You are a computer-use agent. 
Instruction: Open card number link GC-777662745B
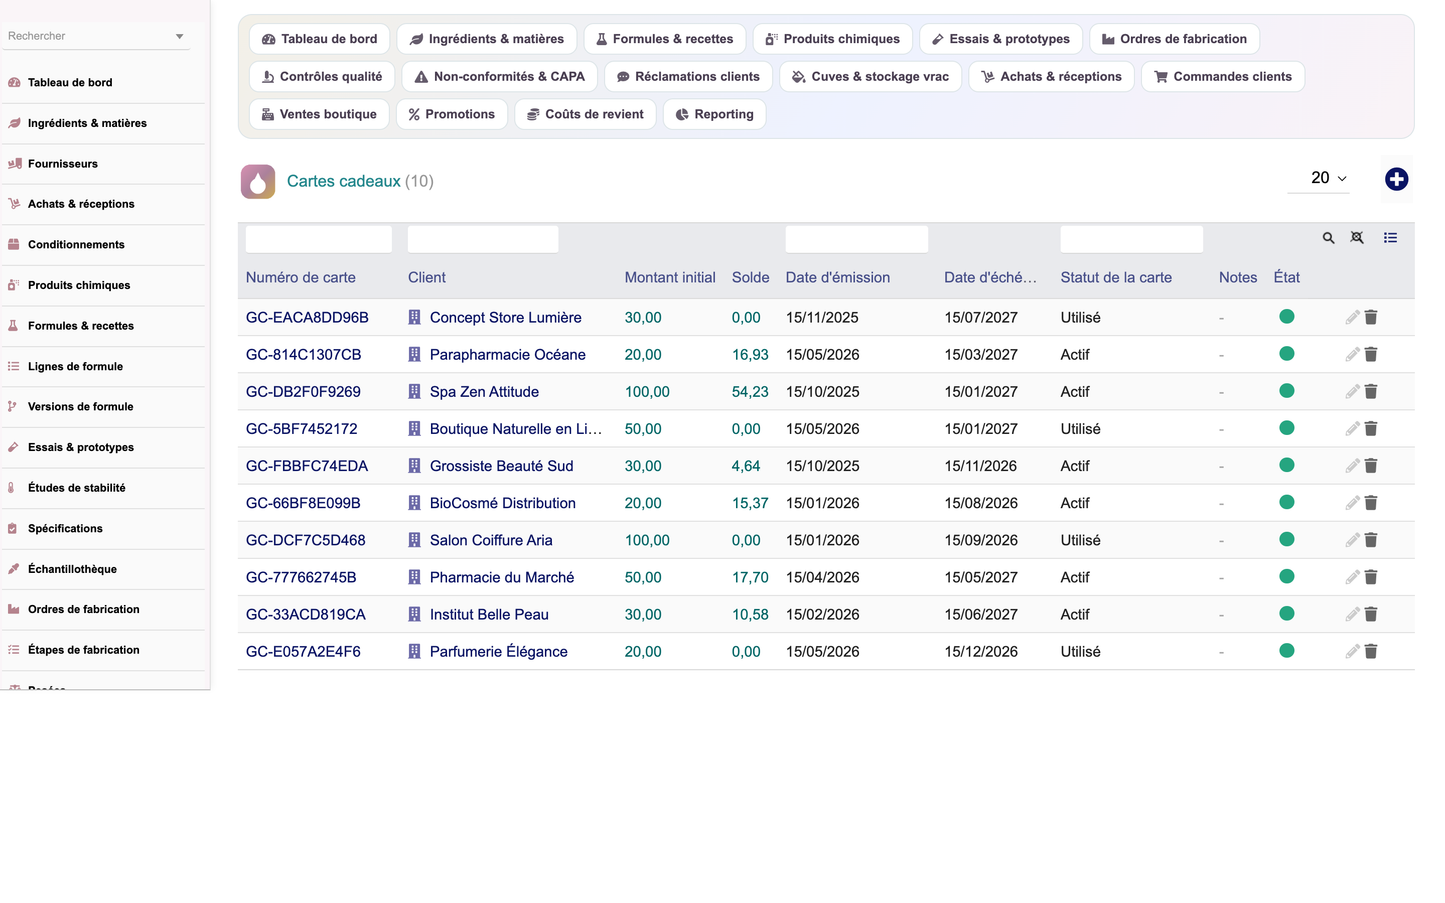(x=301, y=577)
